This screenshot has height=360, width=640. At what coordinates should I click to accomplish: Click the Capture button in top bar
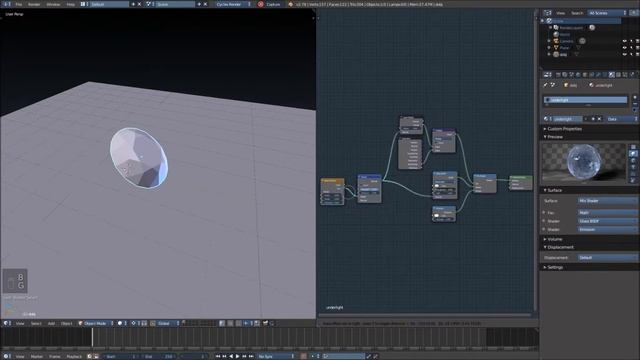pos(273,4)
